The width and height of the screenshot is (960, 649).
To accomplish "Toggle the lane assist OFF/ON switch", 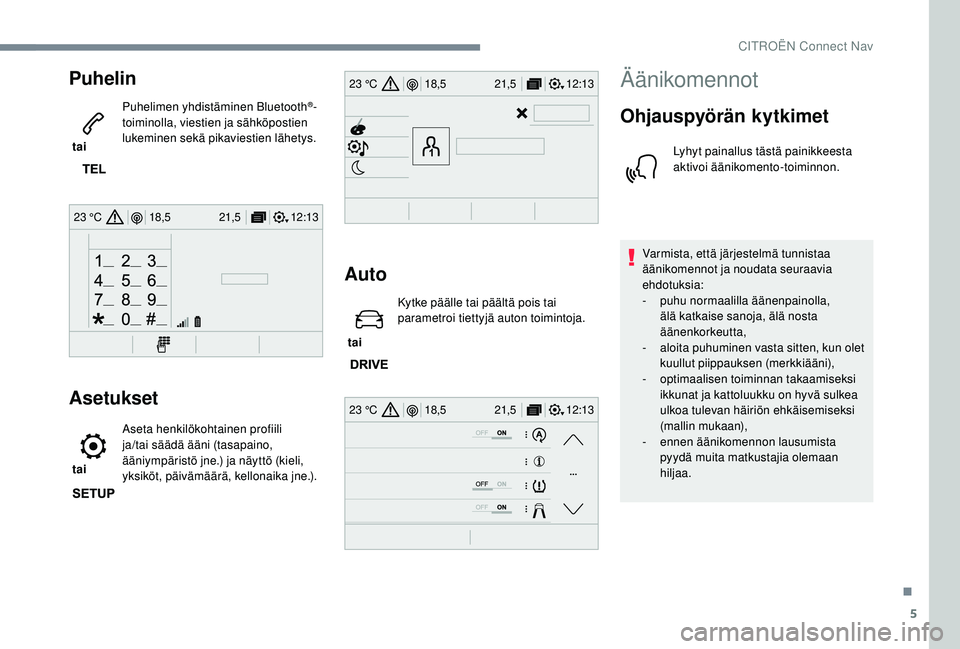I will pyautogui.click(x=492, y=508).
